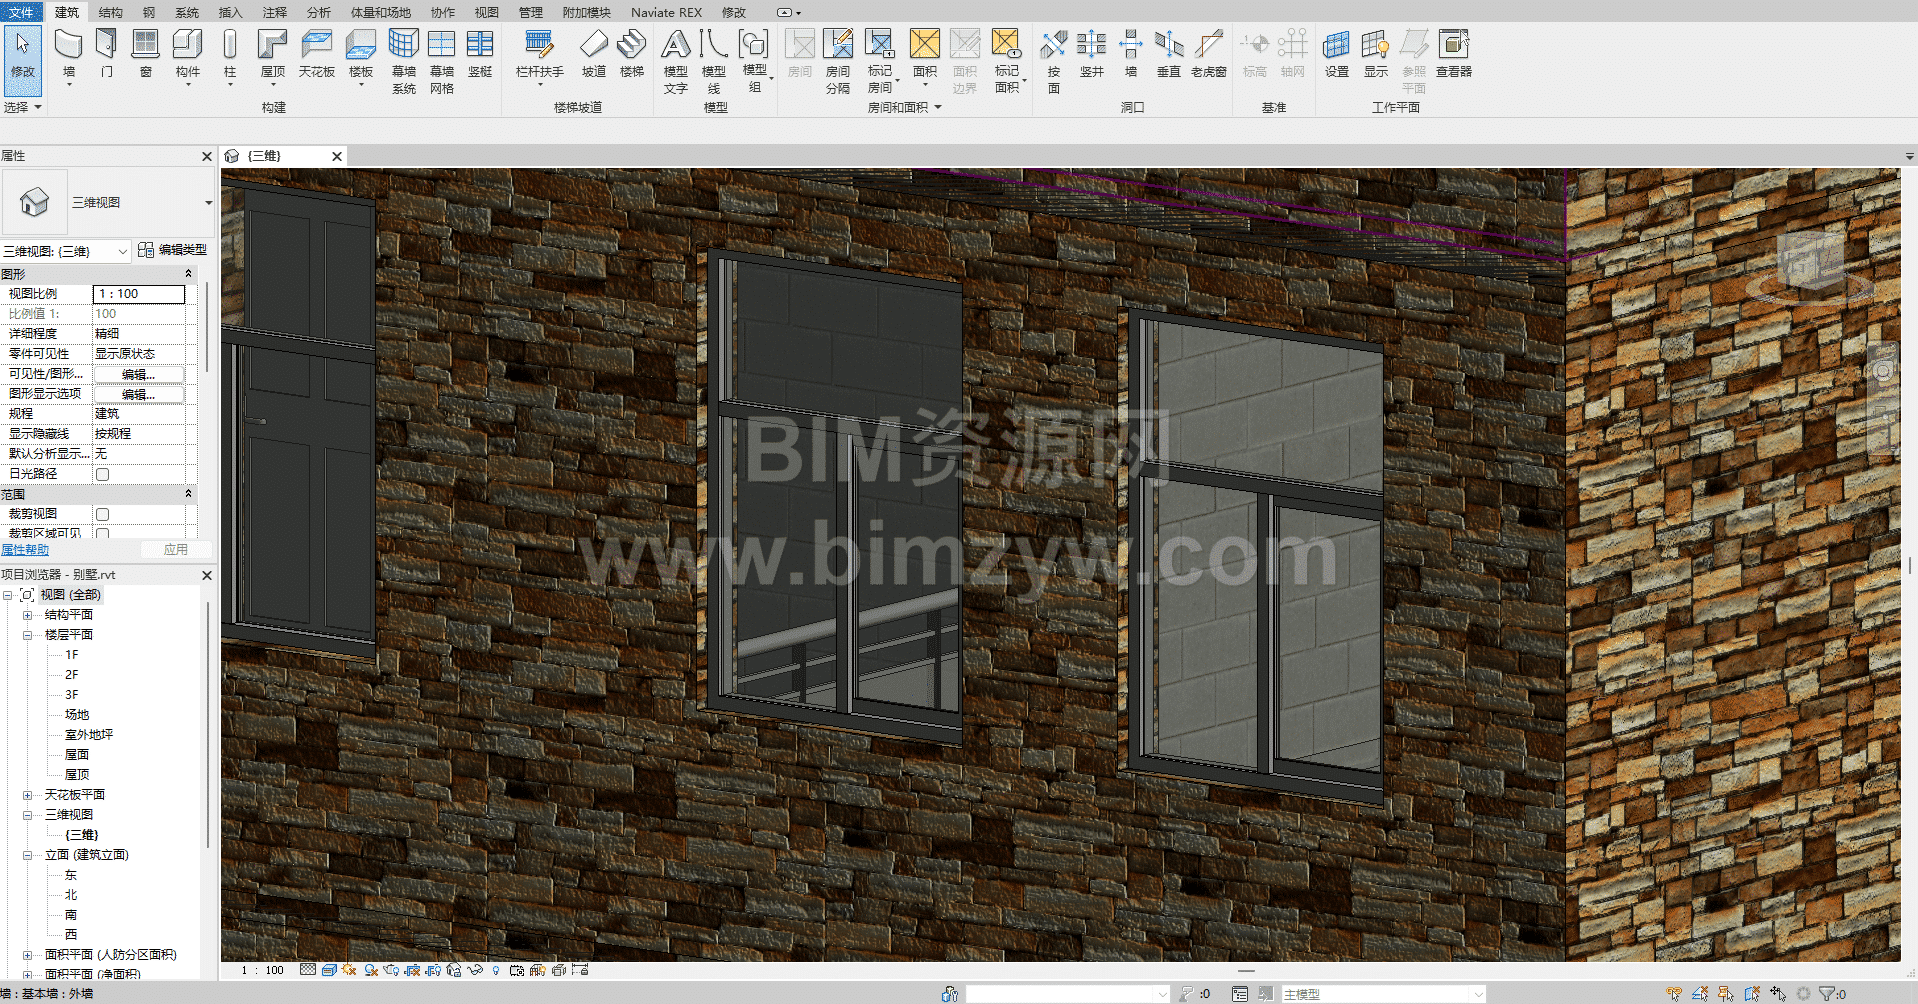
Task: Click the ViewCube in the 3D view
Action: 1811,264
